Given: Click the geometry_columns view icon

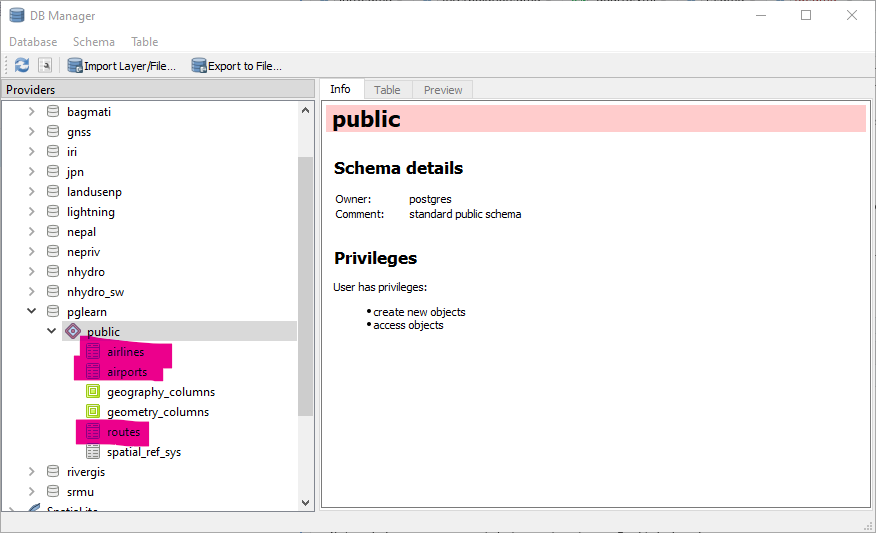Looking at the screenshot, I should pyautogui.click(x=93, y=412).
